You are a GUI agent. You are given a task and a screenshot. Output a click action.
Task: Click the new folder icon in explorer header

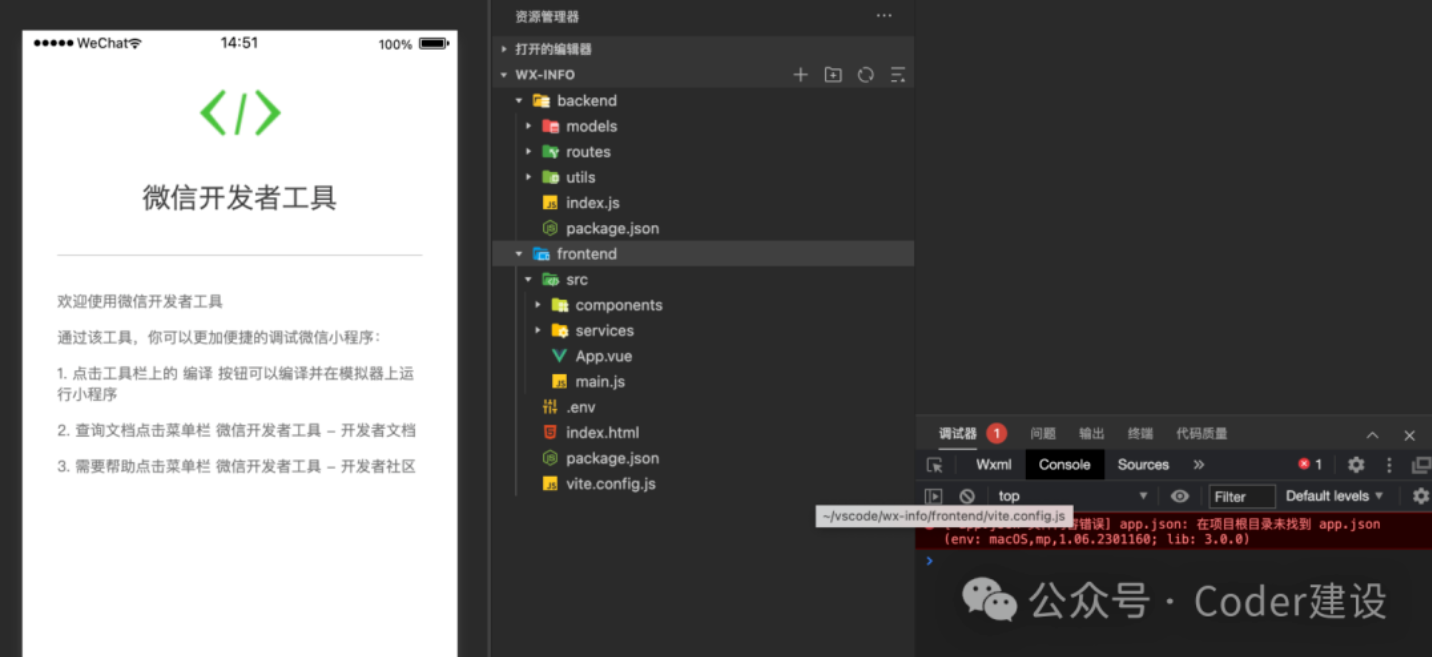[833, 75]
